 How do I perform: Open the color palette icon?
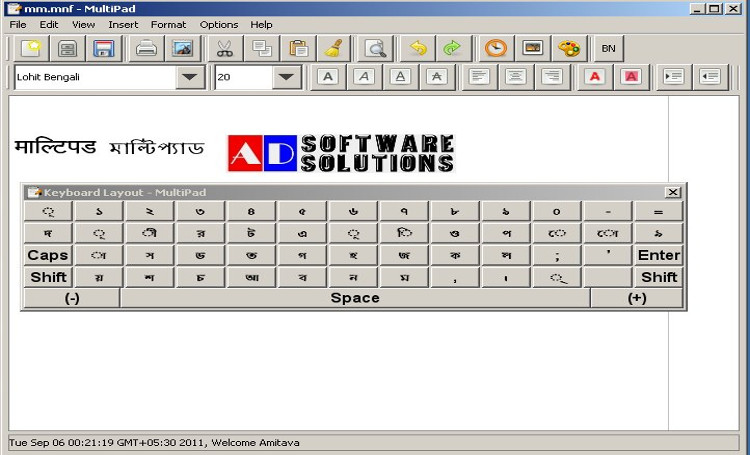(569, 48)
